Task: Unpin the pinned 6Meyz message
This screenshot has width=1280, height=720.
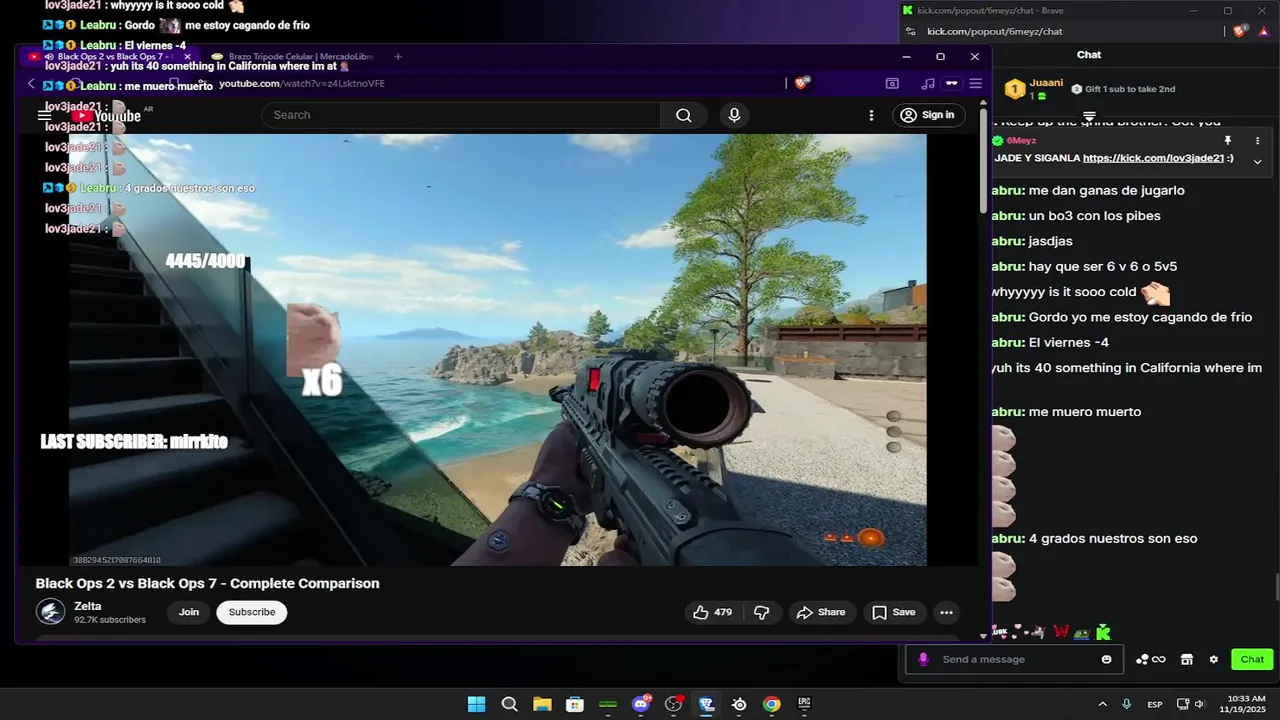Action: (1228, 141)
